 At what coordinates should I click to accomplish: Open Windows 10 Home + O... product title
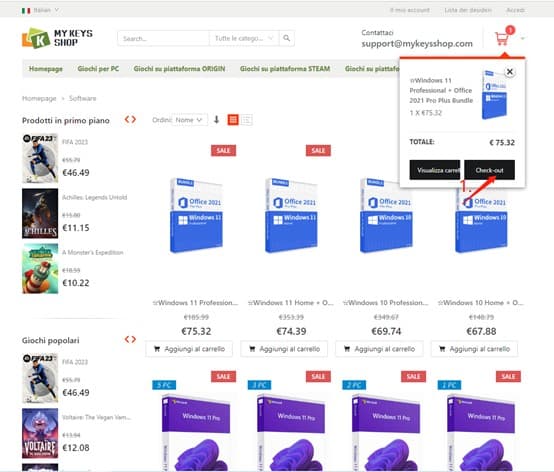click(x=481, y=303)
